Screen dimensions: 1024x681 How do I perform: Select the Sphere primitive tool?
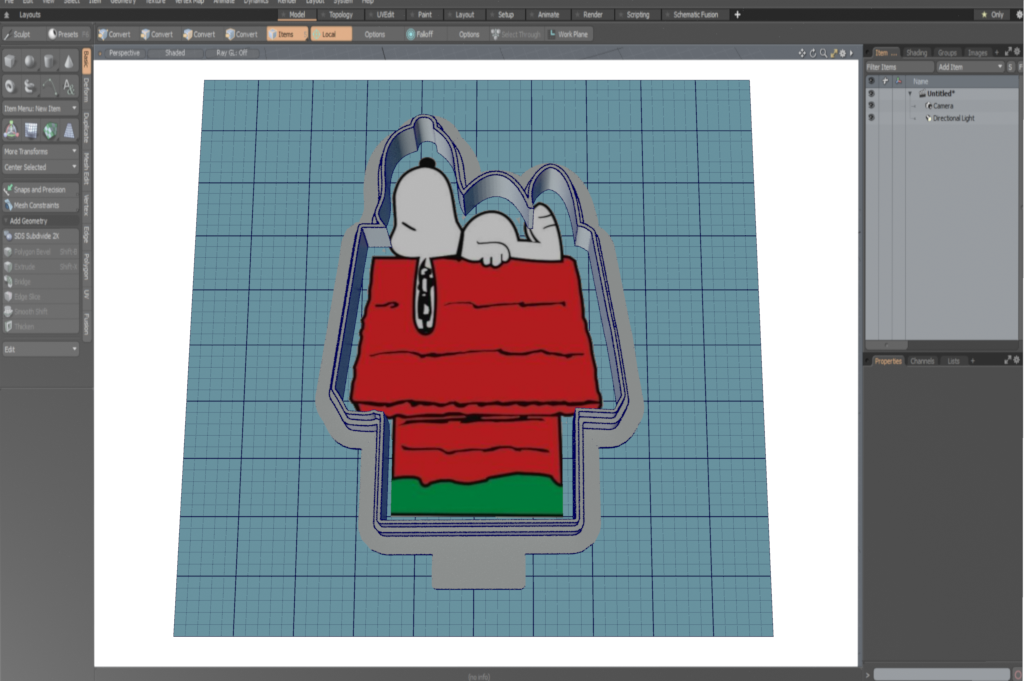click(29, 62)
